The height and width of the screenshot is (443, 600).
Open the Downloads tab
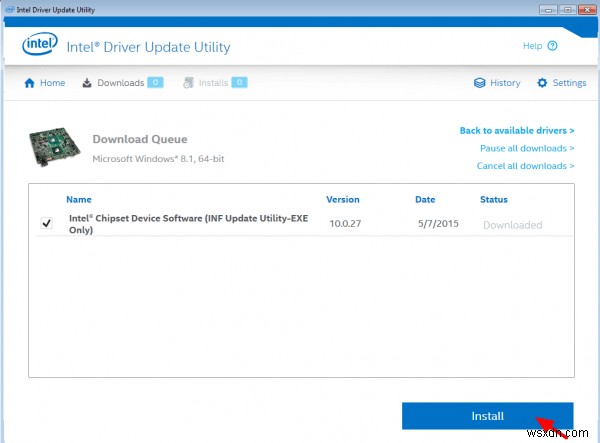pyautogui.click(x=122, y=83)
